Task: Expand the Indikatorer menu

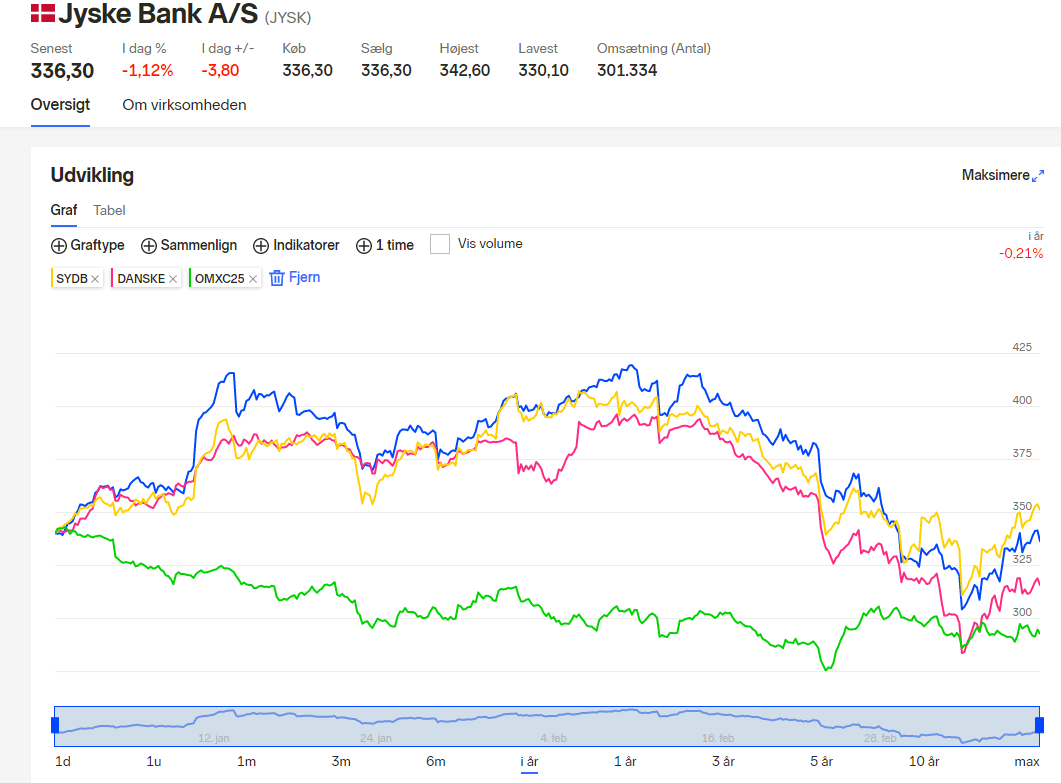Action: pos(296,245)
